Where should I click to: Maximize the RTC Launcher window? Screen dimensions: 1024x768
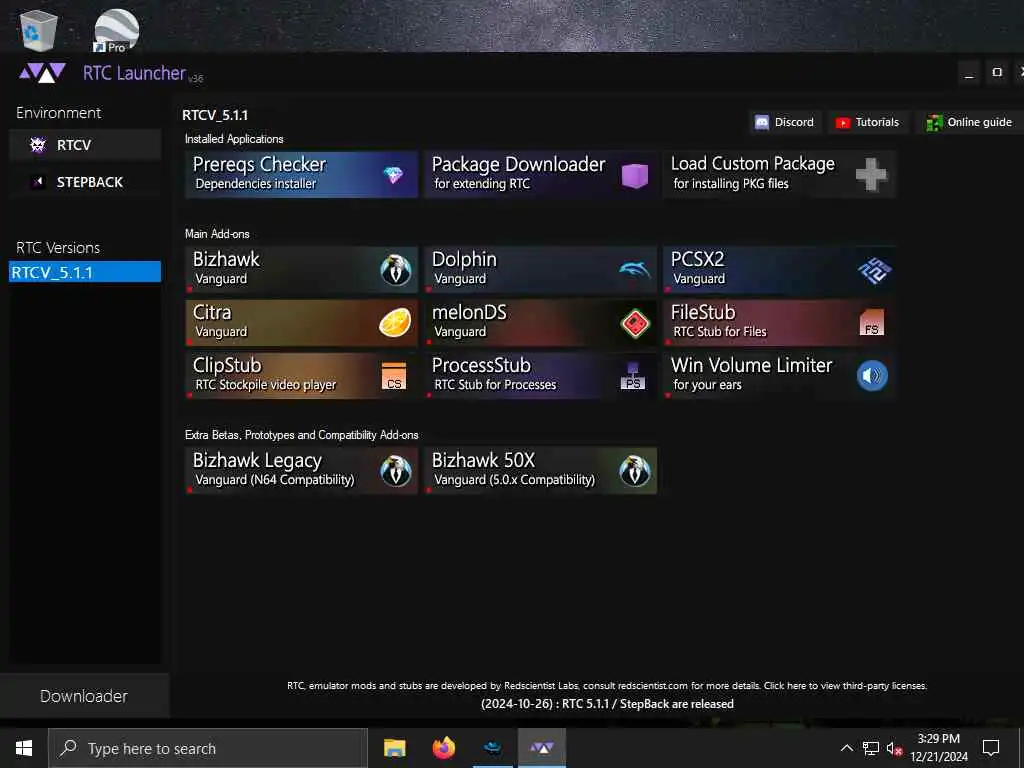click(x=997, y=72)
